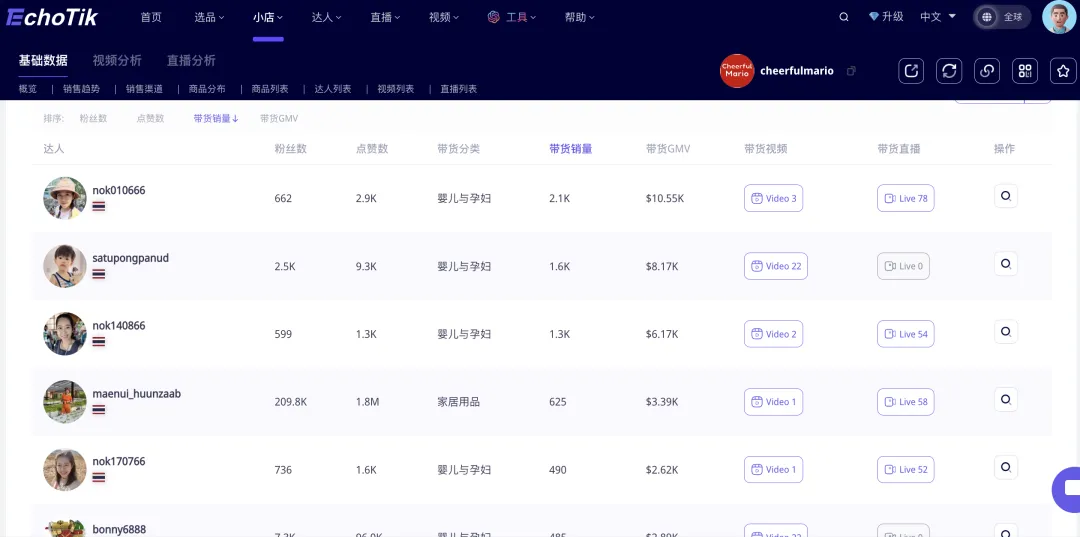
Task: Click the copy link chain icon
Action: (987, 71)
